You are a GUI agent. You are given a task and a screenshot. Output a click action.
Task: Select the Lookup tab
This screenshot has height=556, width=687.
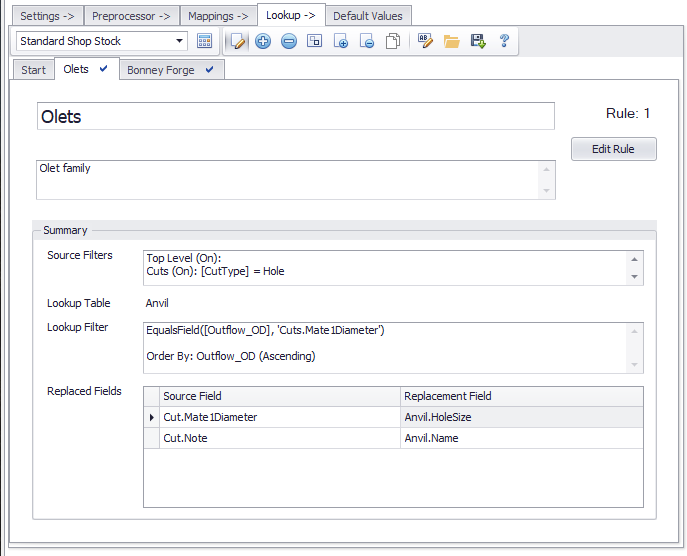tap(291, 15)
